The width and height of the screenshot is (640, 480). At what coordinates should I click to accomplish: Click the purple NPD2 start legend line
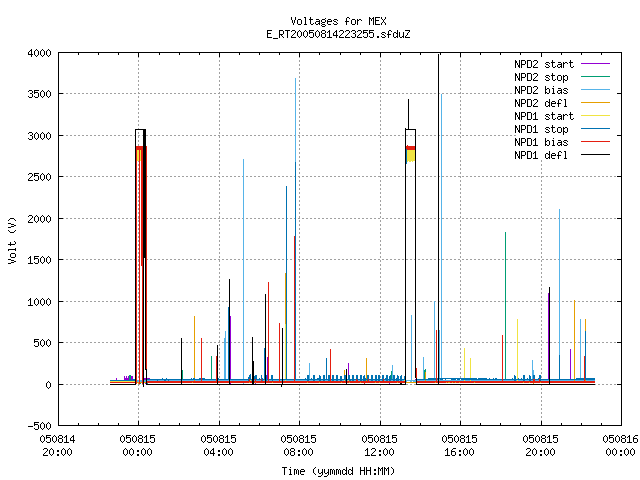(596, 64)
